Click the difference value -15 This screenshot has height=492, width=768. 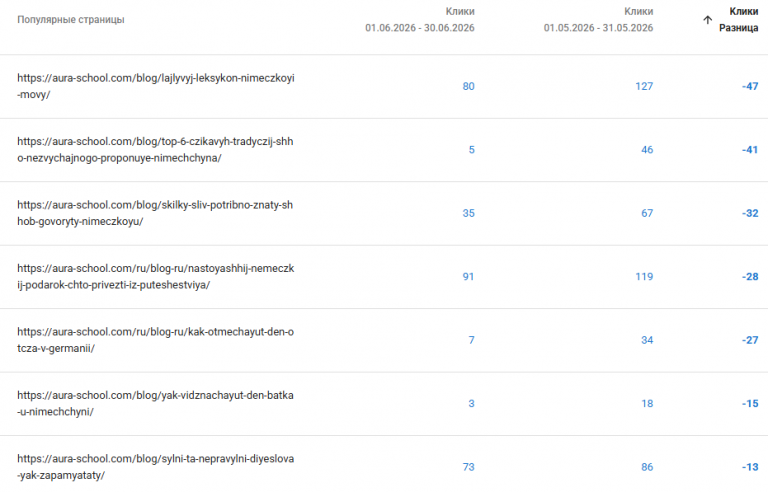click(x=750, y=404)
